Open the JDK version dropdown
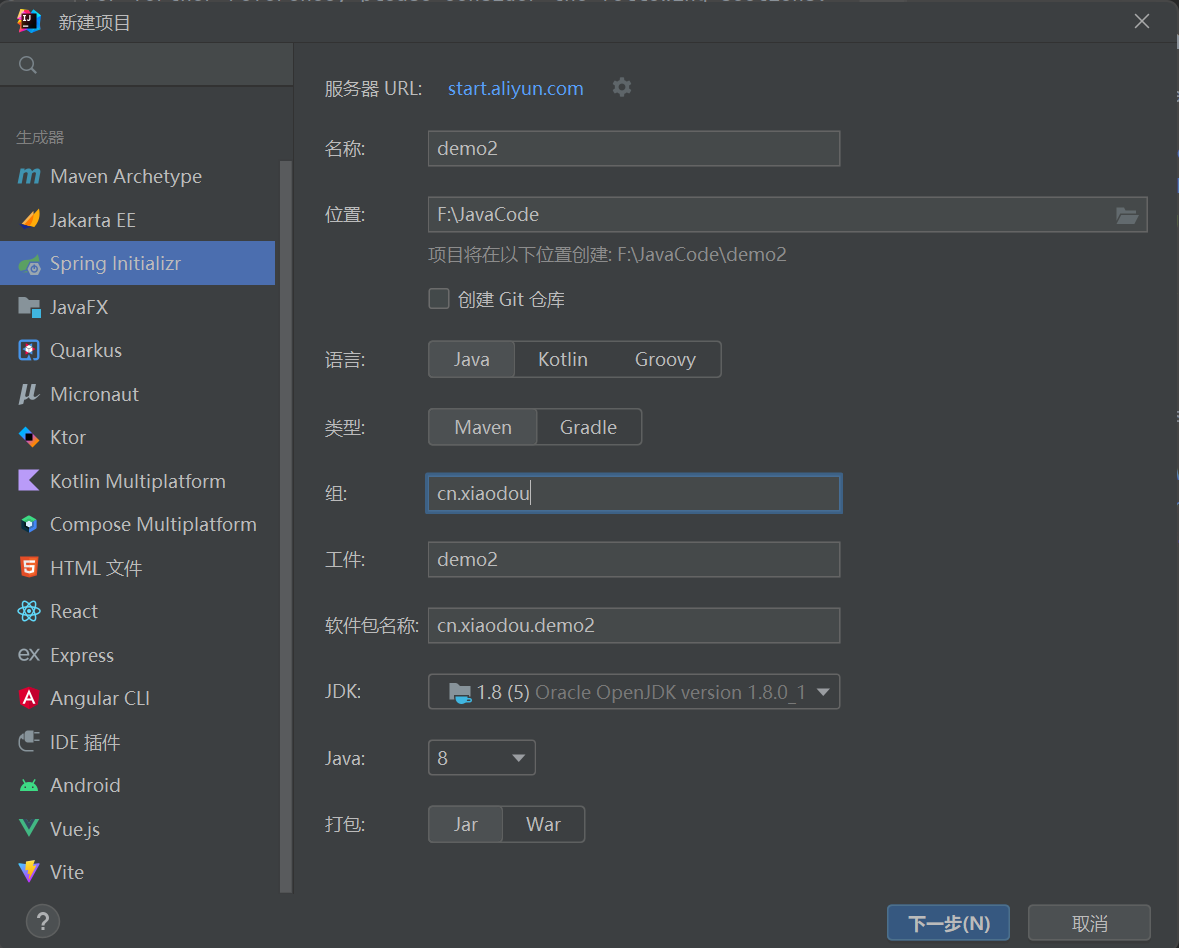This screenshot has height=948, width=1179. coord(634,692)
